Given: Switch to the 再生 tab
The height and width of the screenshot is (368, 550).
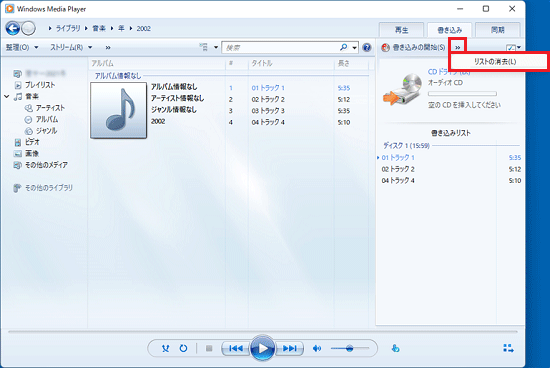Looking at the screenshot, I should [x=401, y=30].
